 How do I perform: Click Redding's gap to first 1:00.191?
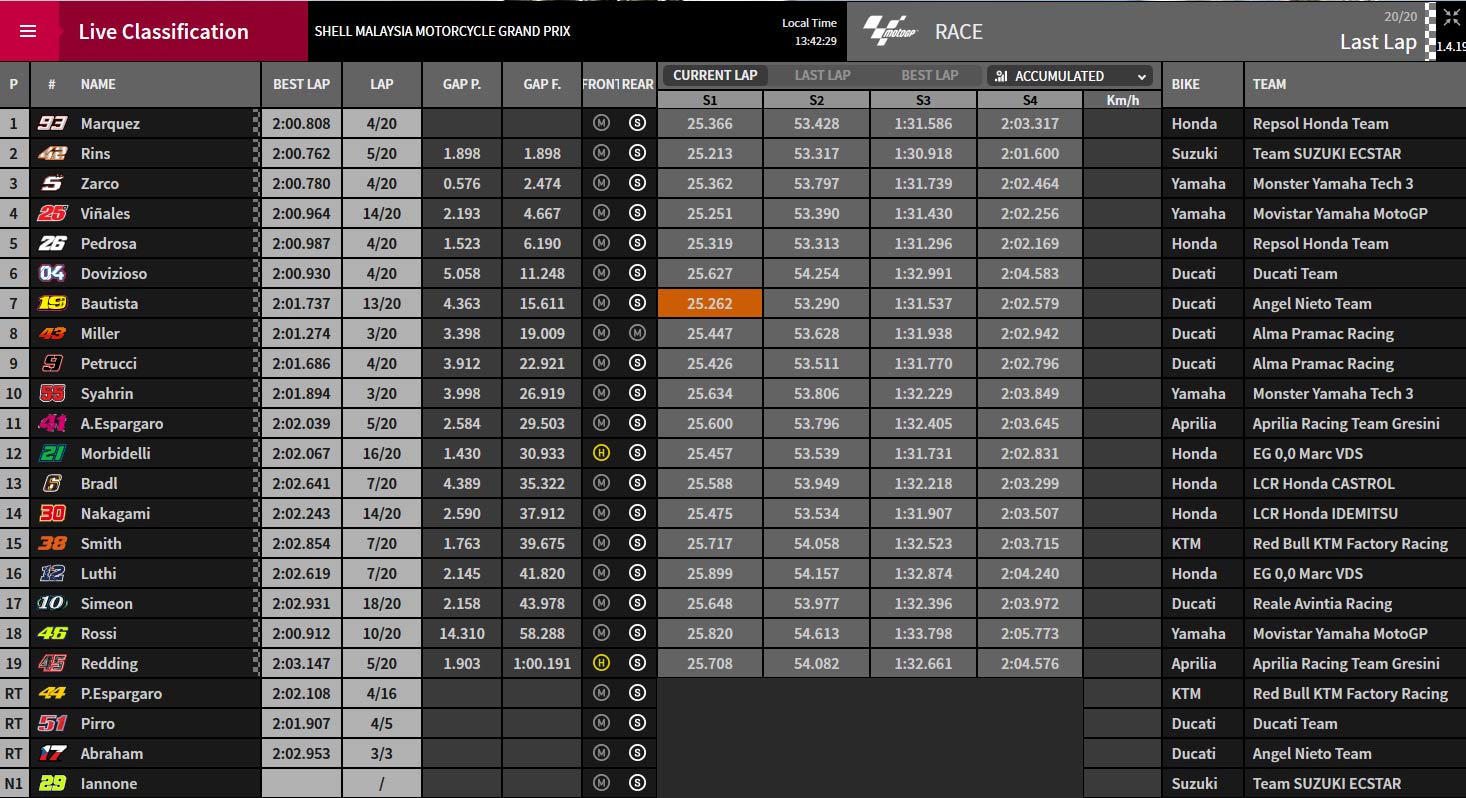pyautogui.click(x=542, y=663)
